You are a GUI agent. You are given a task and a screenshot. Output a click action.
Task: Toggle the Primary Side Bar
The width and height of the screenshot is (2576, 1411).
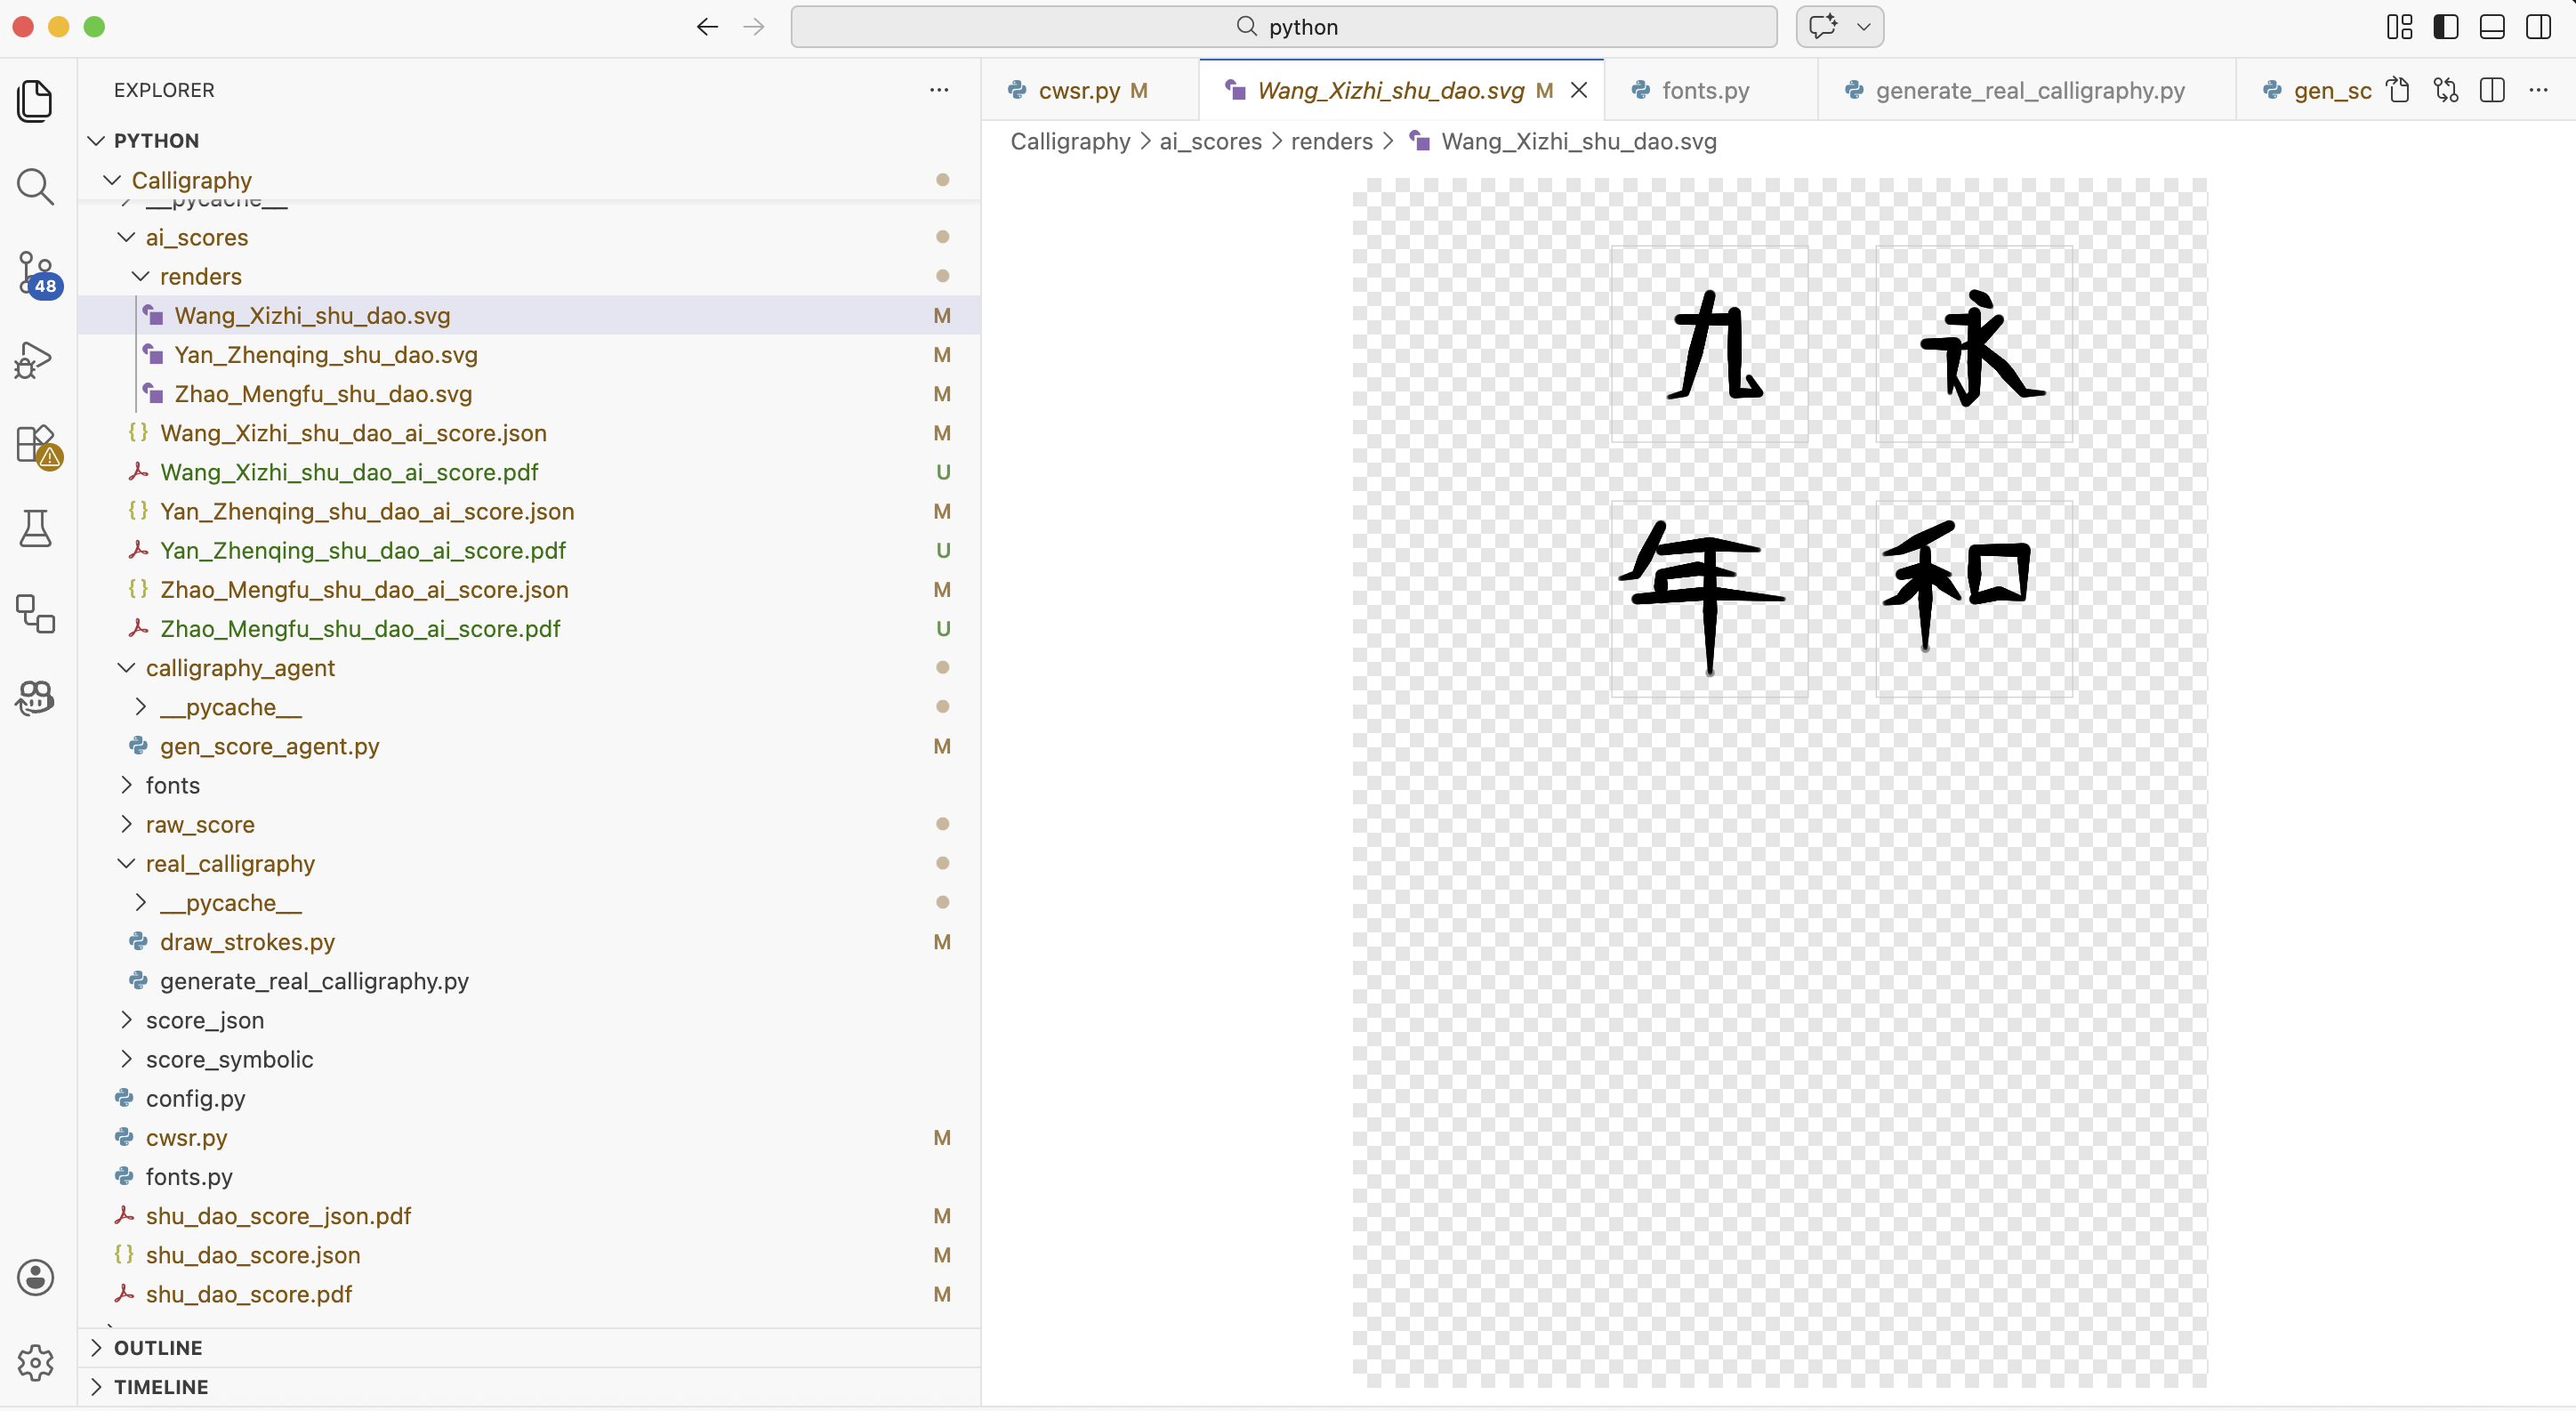[x=2446, y=27]
